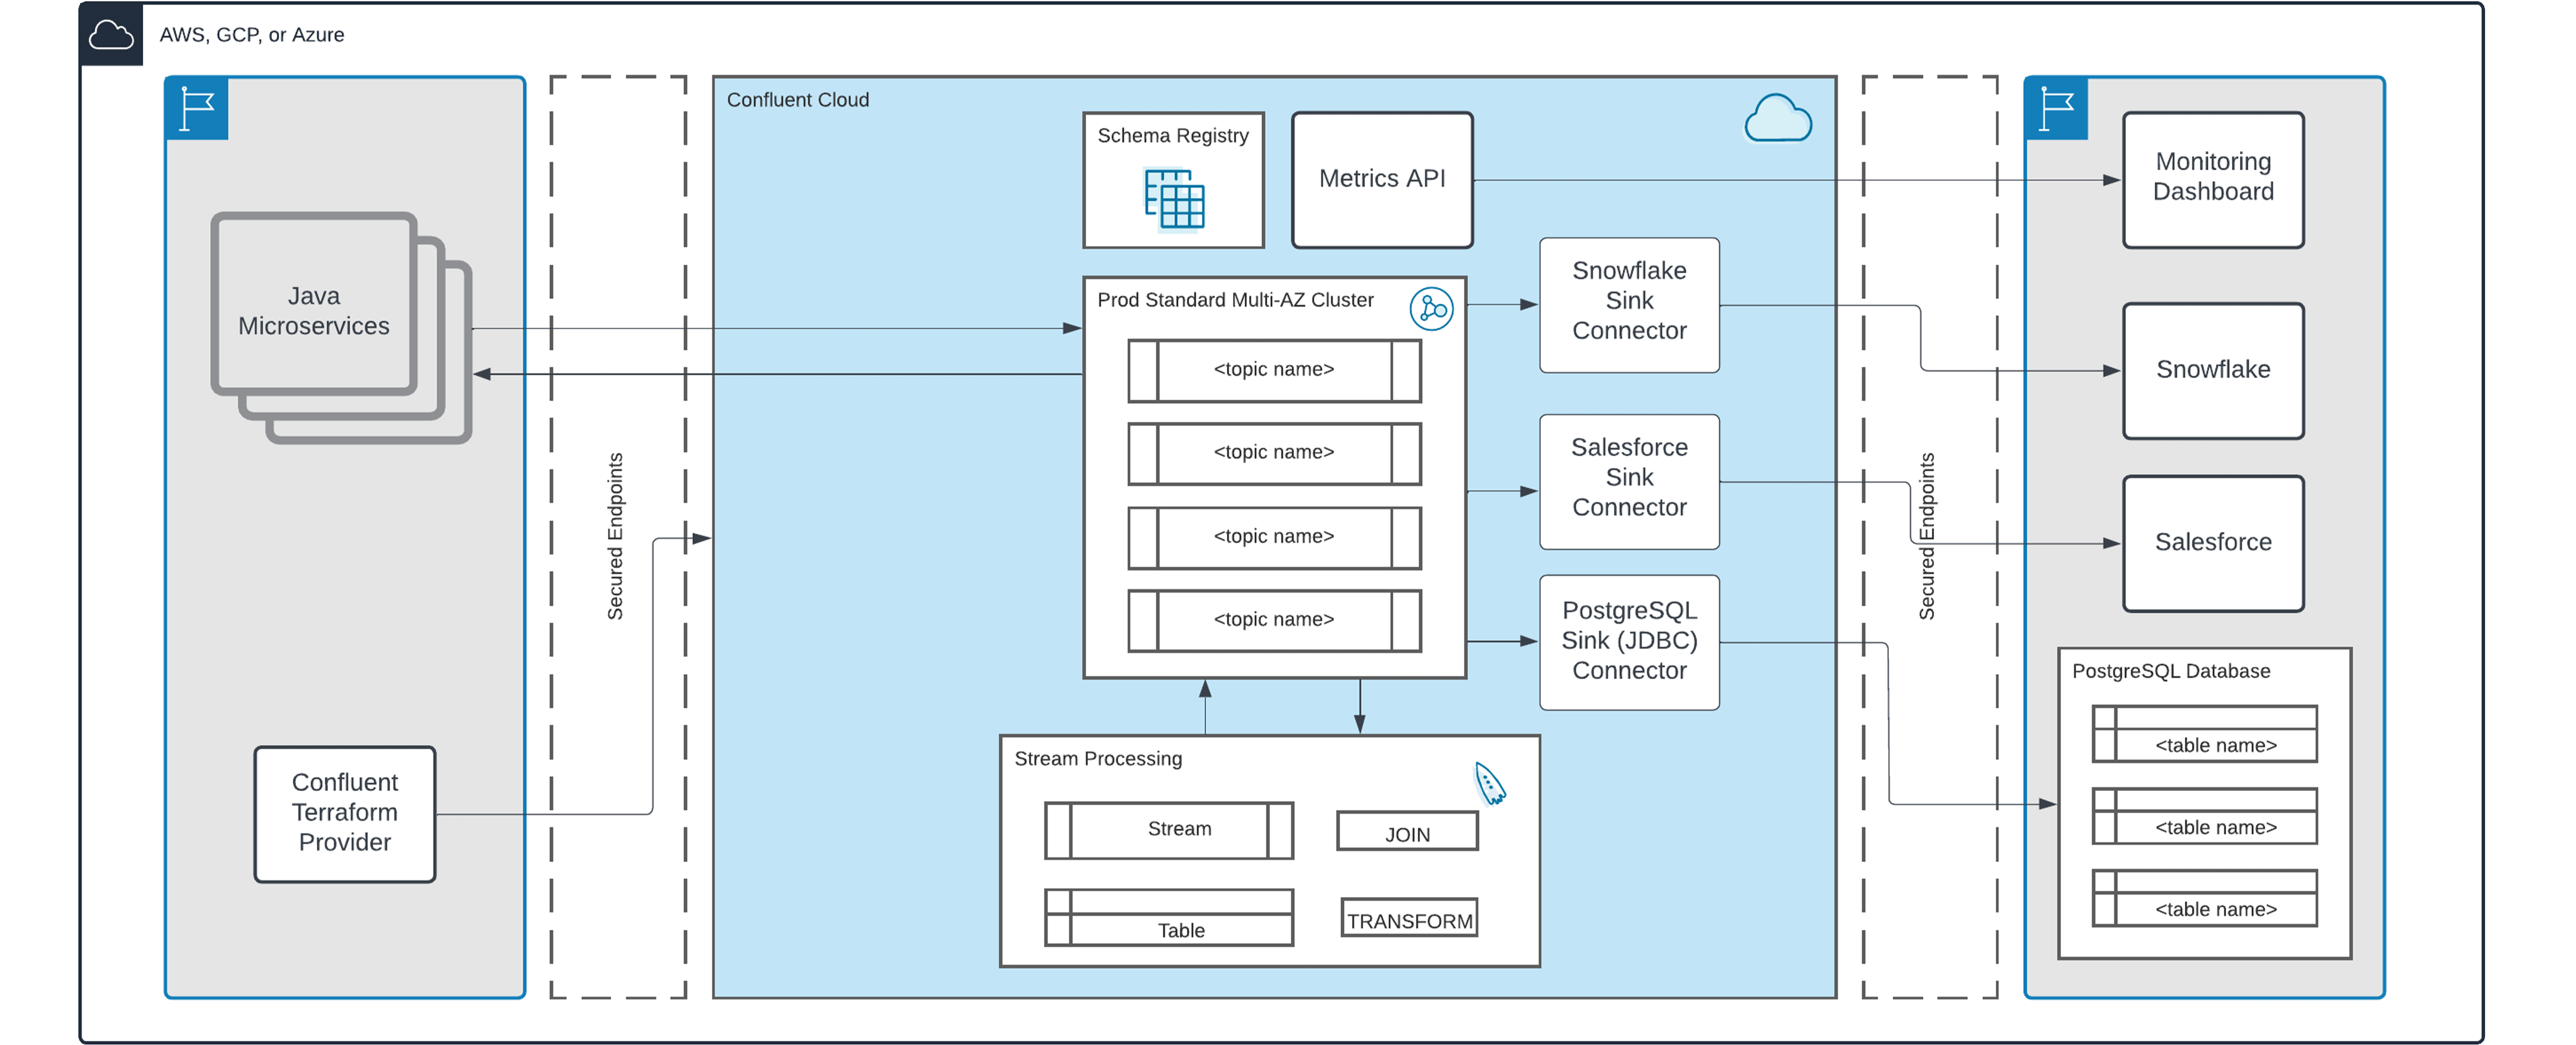Select the Salesforce Sink Connector box
2576x1045 pixels.
pyautogui.click(x=1629, y=482)
